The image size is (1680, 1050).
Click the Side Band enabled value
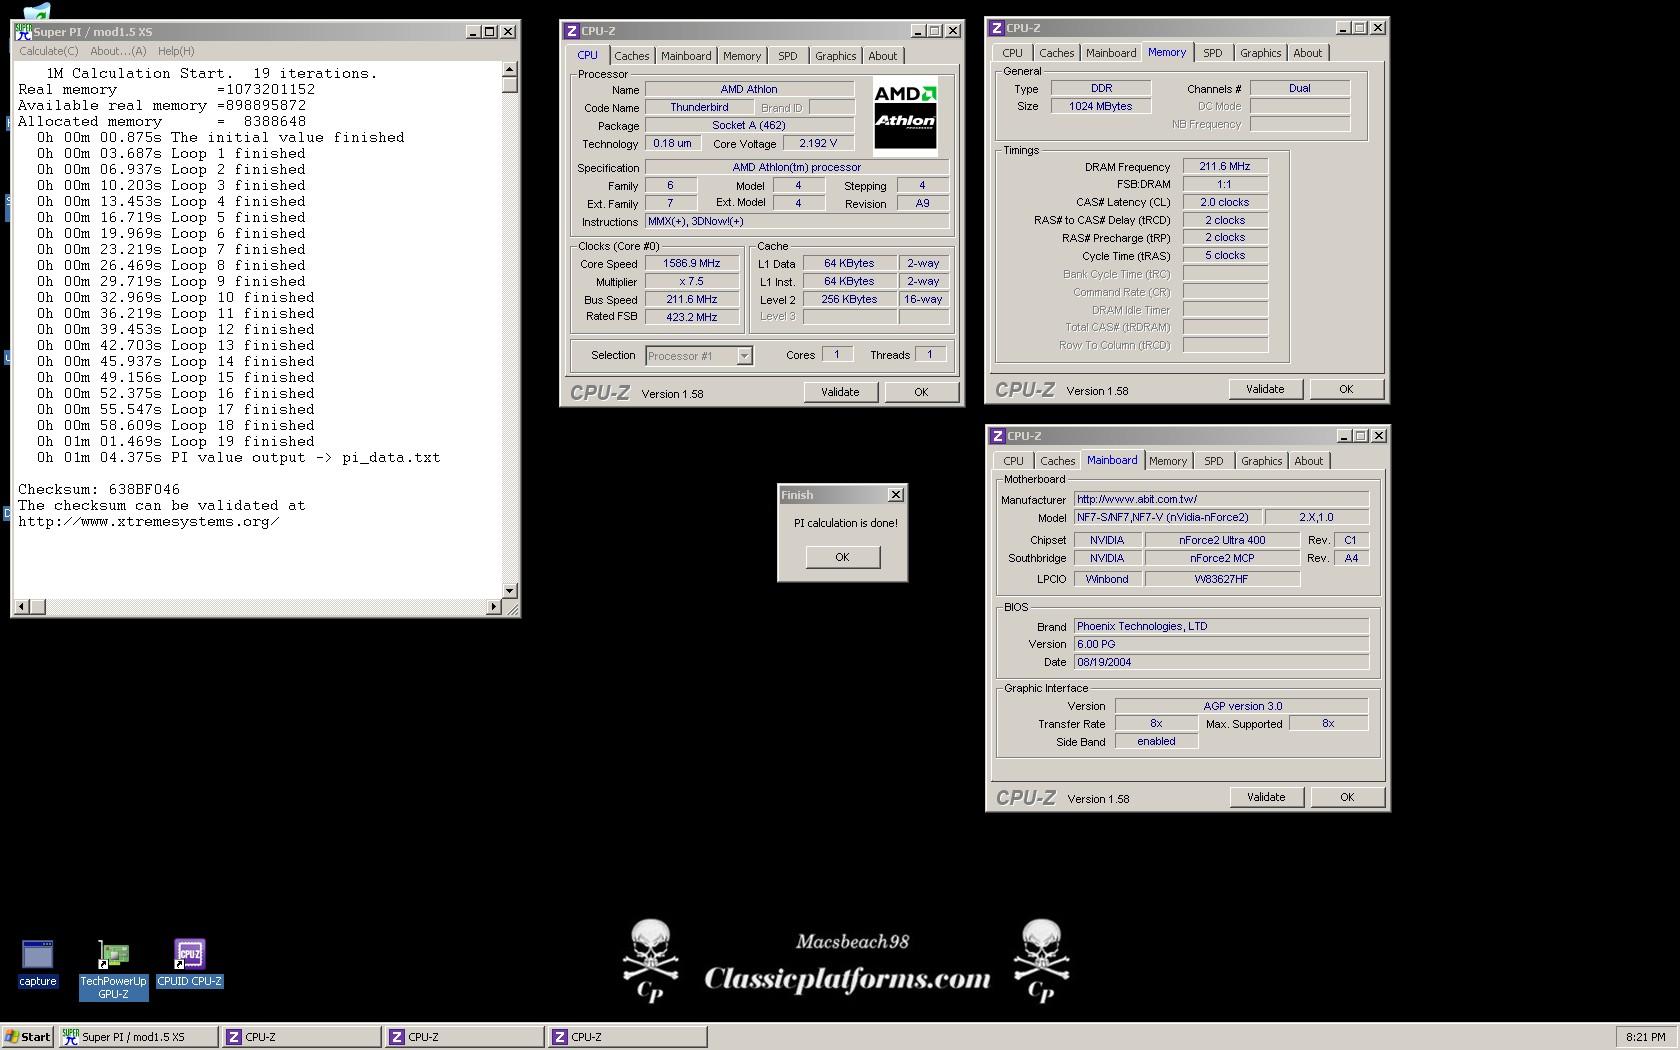point(1156,741)
